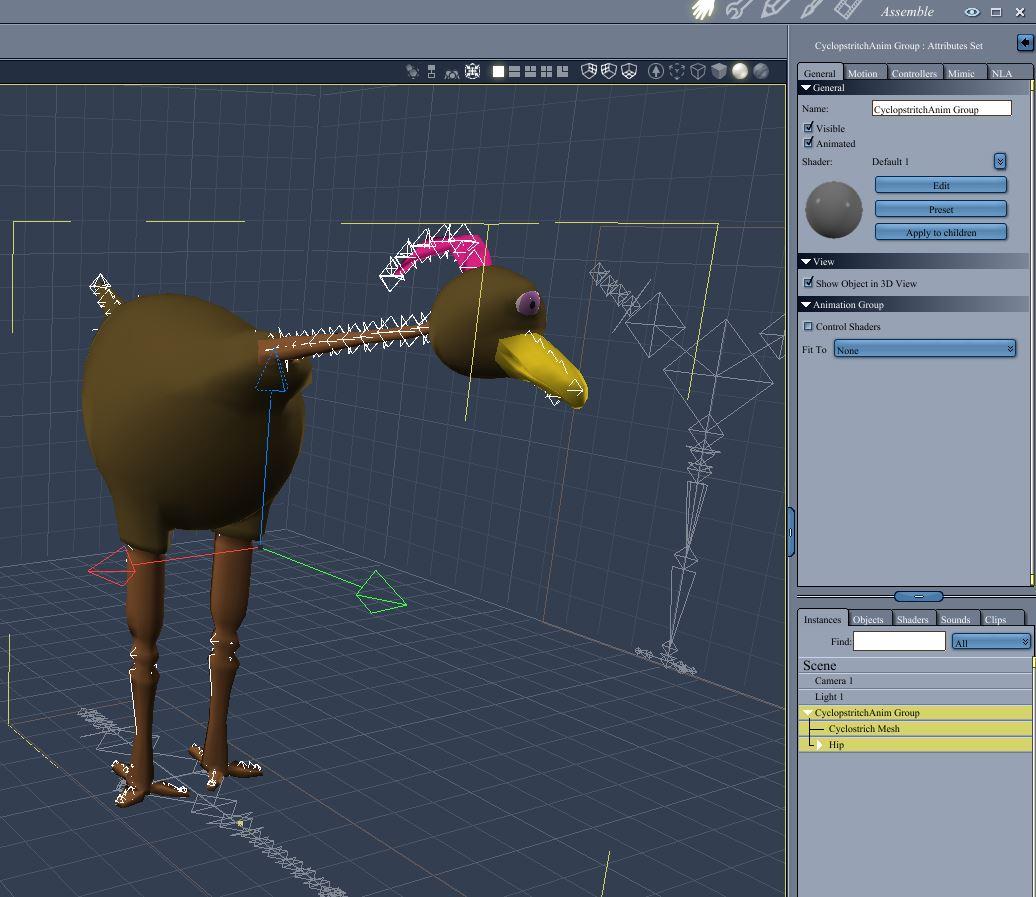Toggle third working box plane icon
1036x897 pixels.
pyautogui.click(x=629, y=71)
